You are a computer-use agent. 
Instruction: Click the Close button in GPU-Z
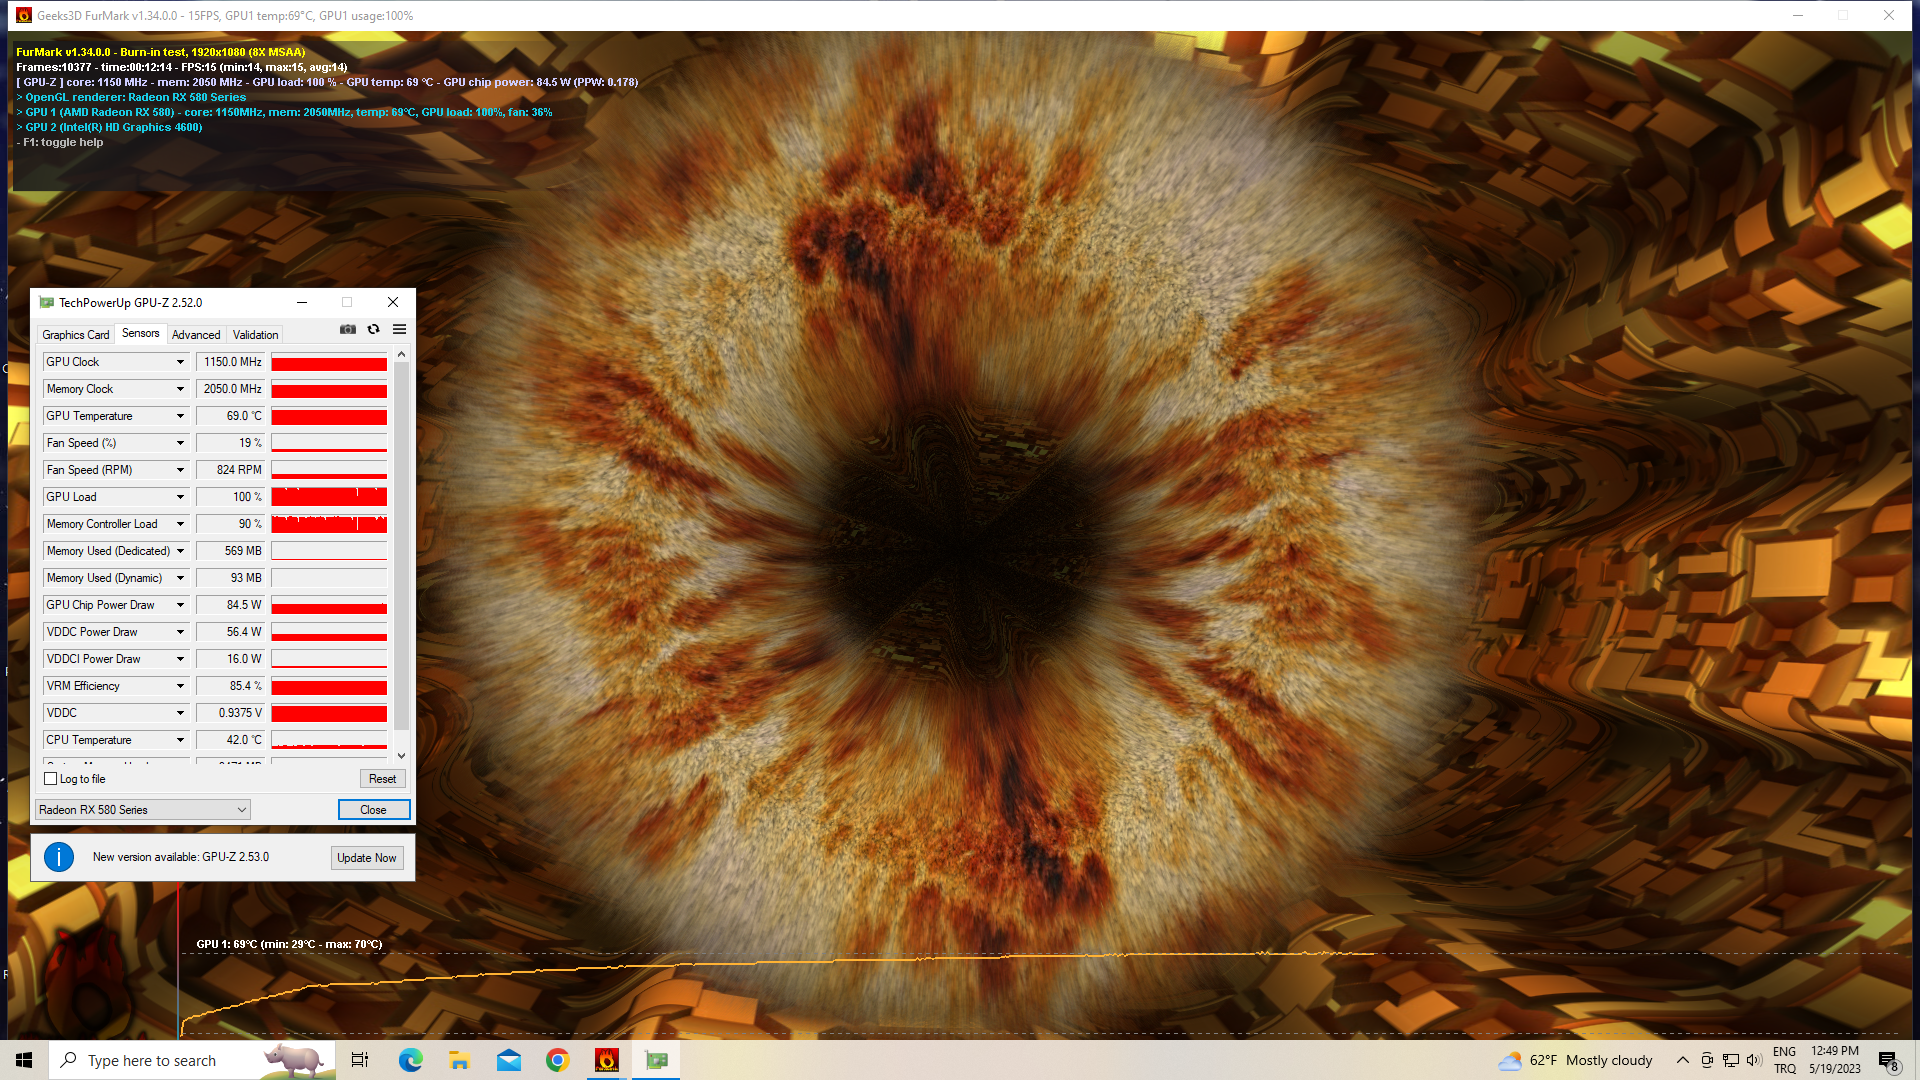(373, 810)
